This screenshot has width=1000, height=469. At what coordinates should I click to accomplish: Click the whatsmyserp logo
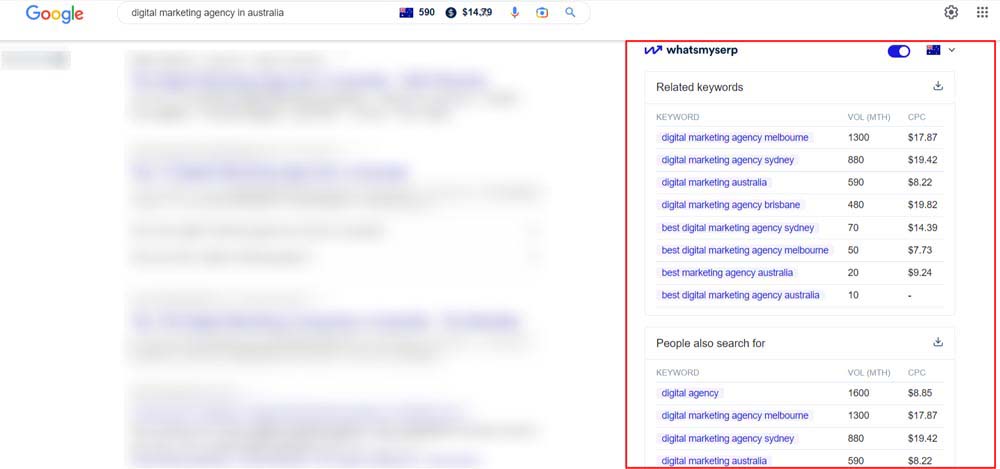tap(691, 50)
